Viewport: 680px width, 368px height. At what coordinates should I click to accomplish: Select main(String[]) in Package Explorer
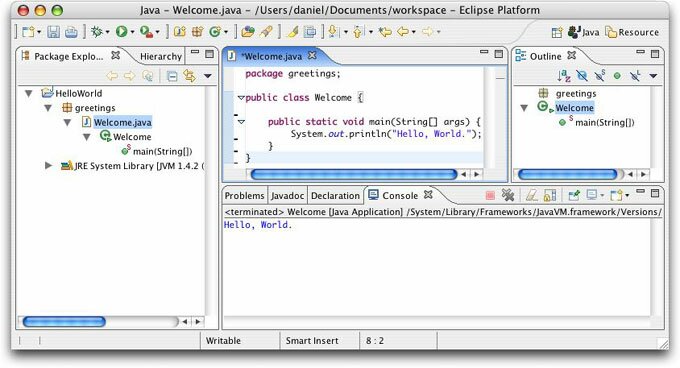coord(162,152)
